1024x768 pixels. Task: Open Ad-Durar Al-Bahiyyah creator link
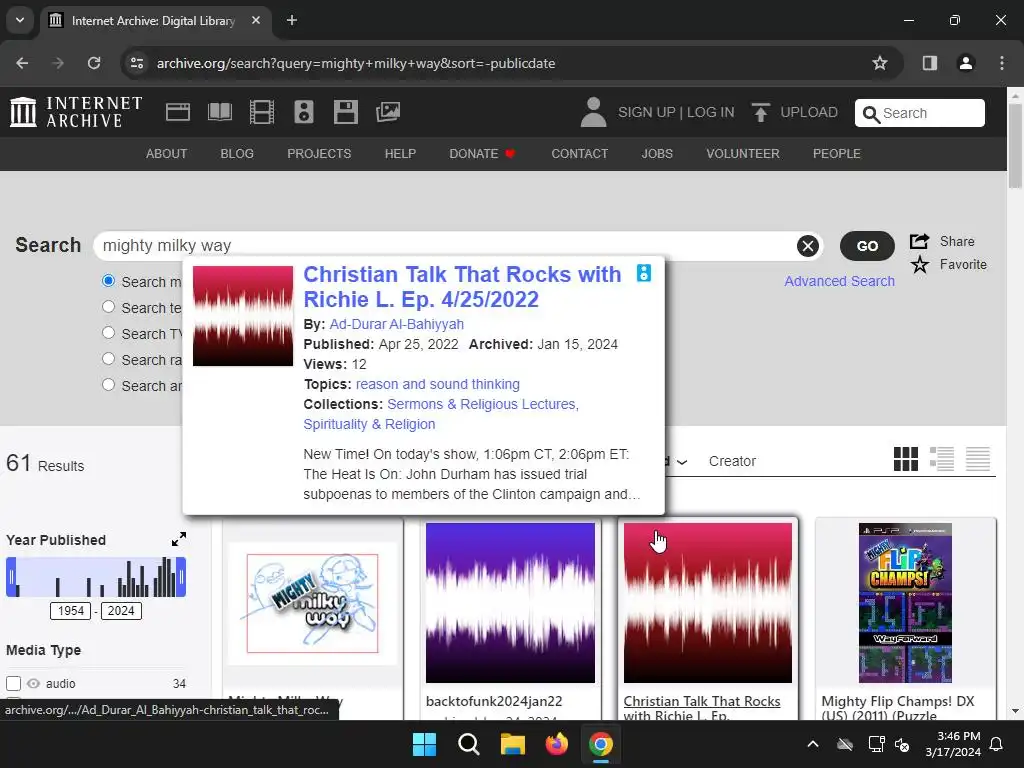pos(396,324)
